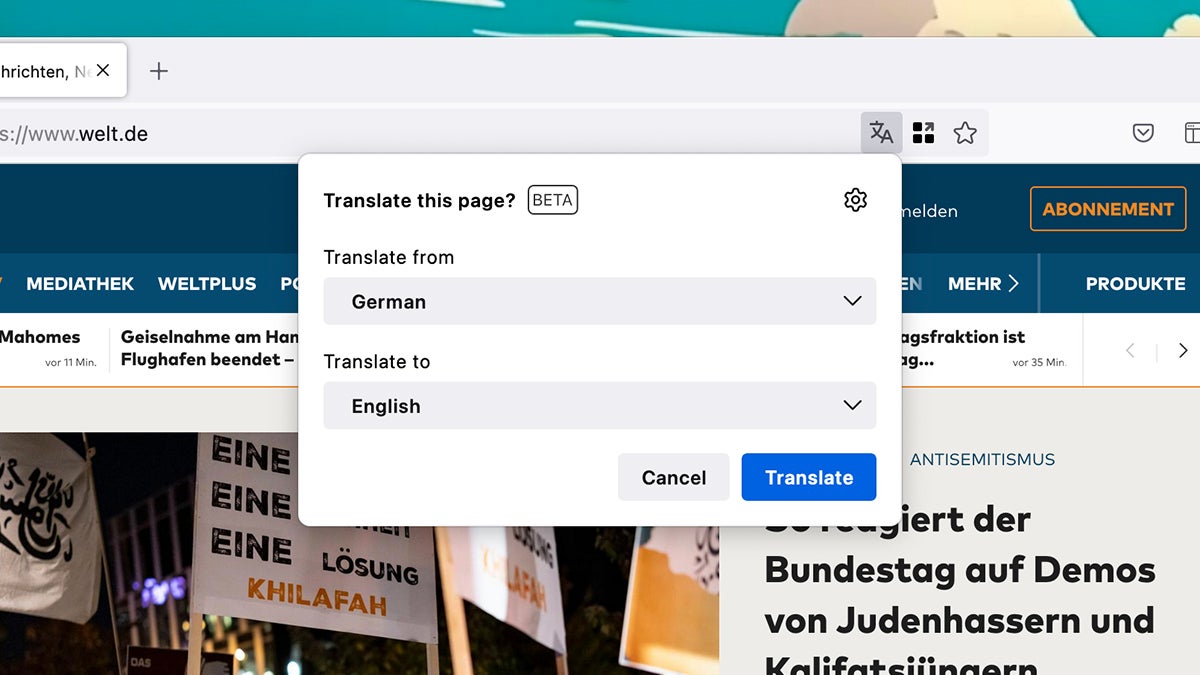Click the fullscreen page-action icon beside the star
The height and width of the screenshot is (675, 1200).
[923, 131]
